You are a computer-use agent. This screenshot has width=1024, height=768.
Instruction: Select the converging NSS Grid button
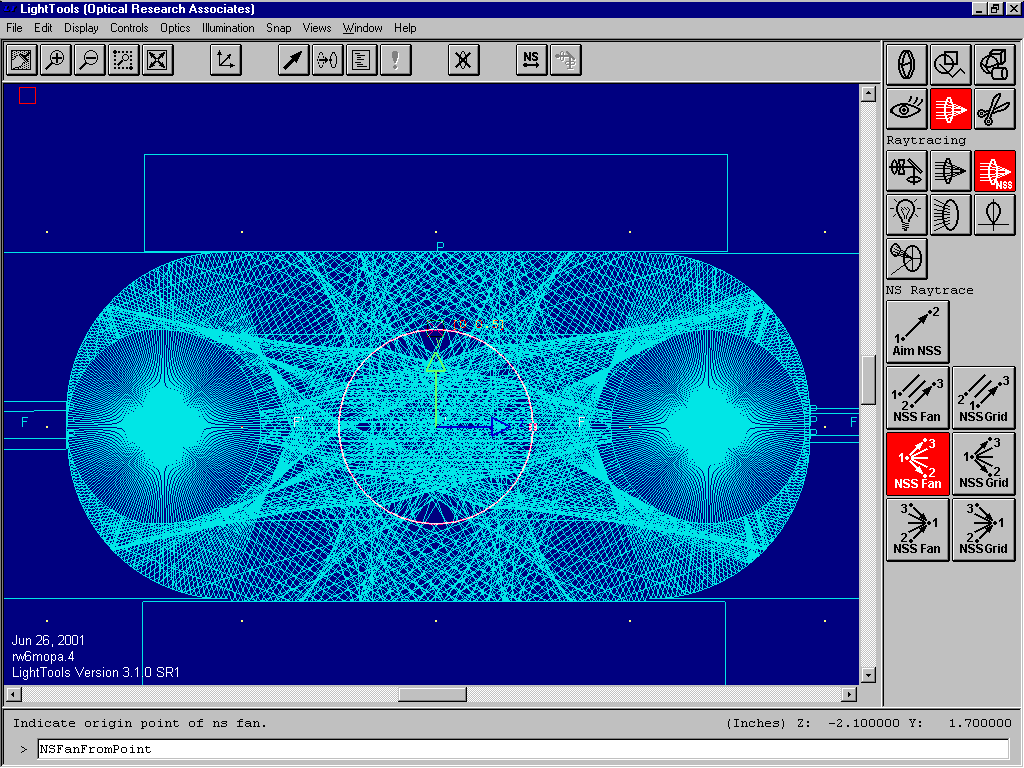pos(983,529)
